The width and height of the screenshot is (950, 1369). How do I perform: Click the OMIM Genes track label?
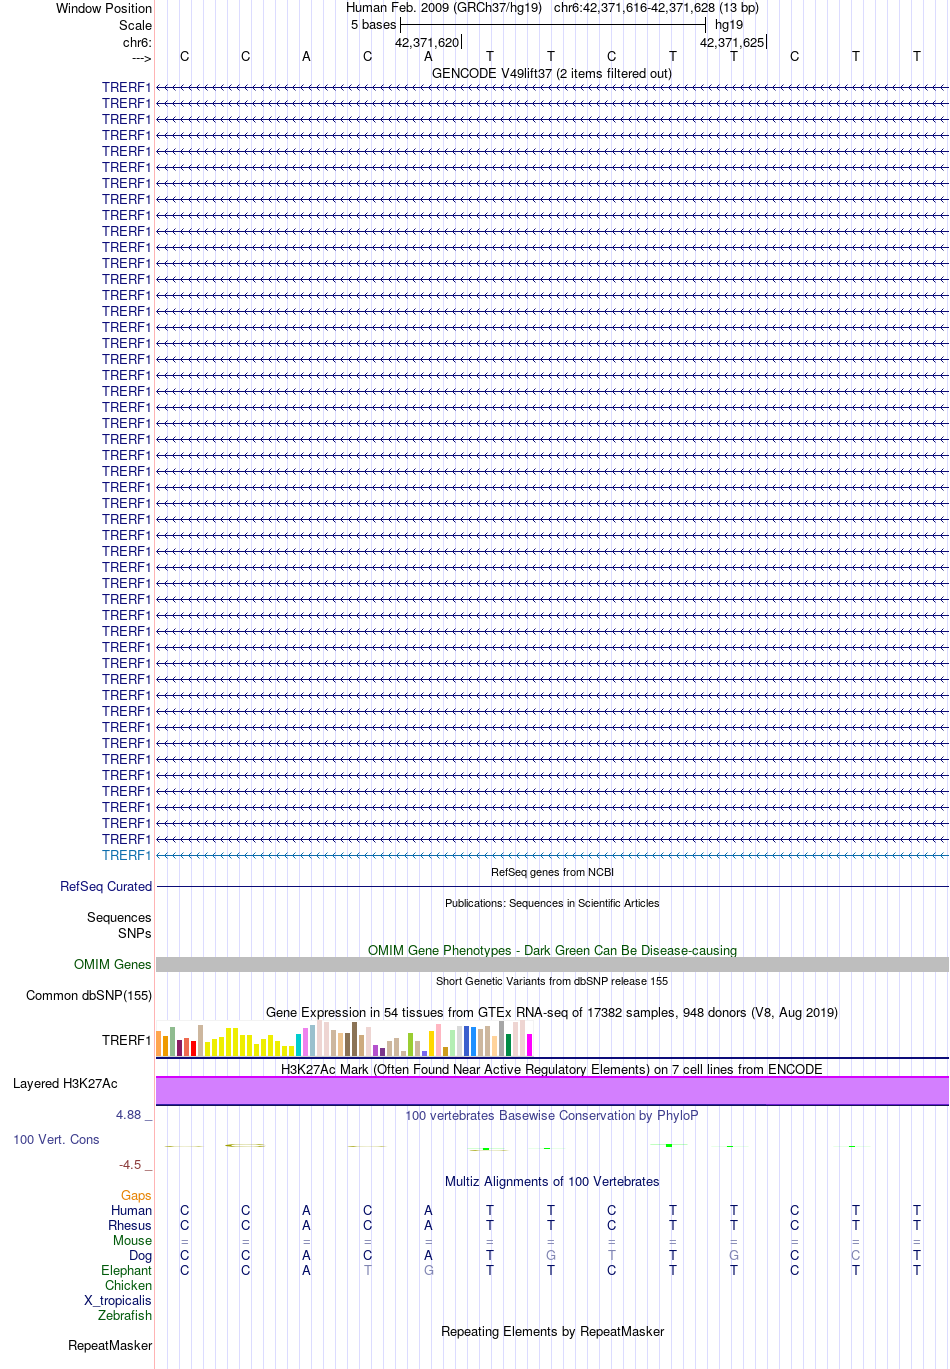[x=113, y=964]
